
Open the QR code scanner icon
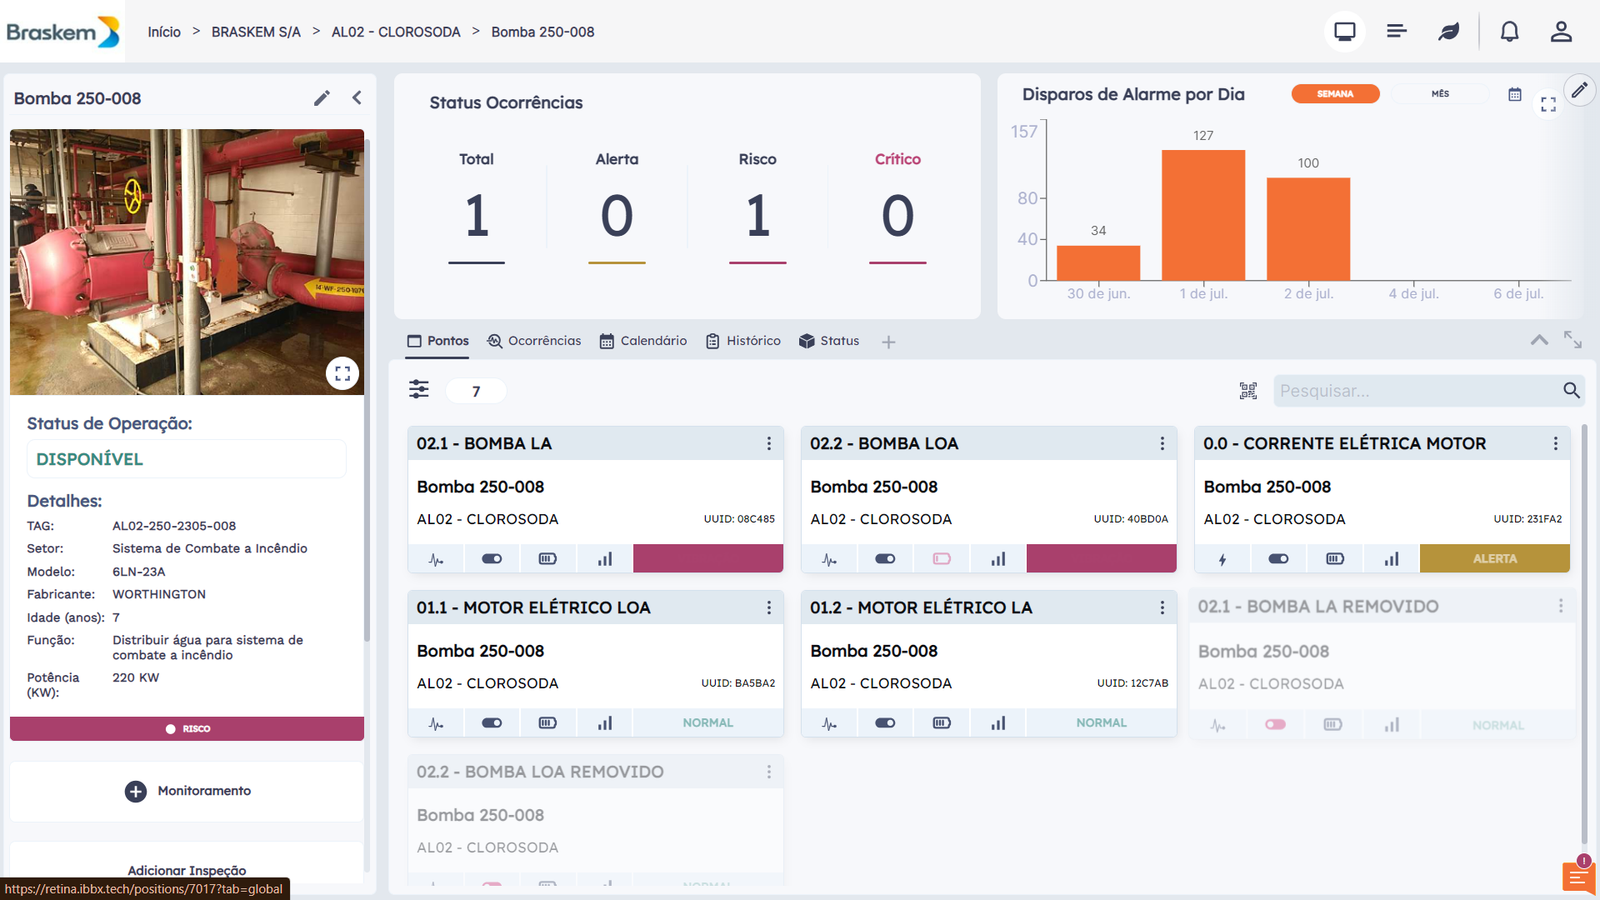[1248, 391]
